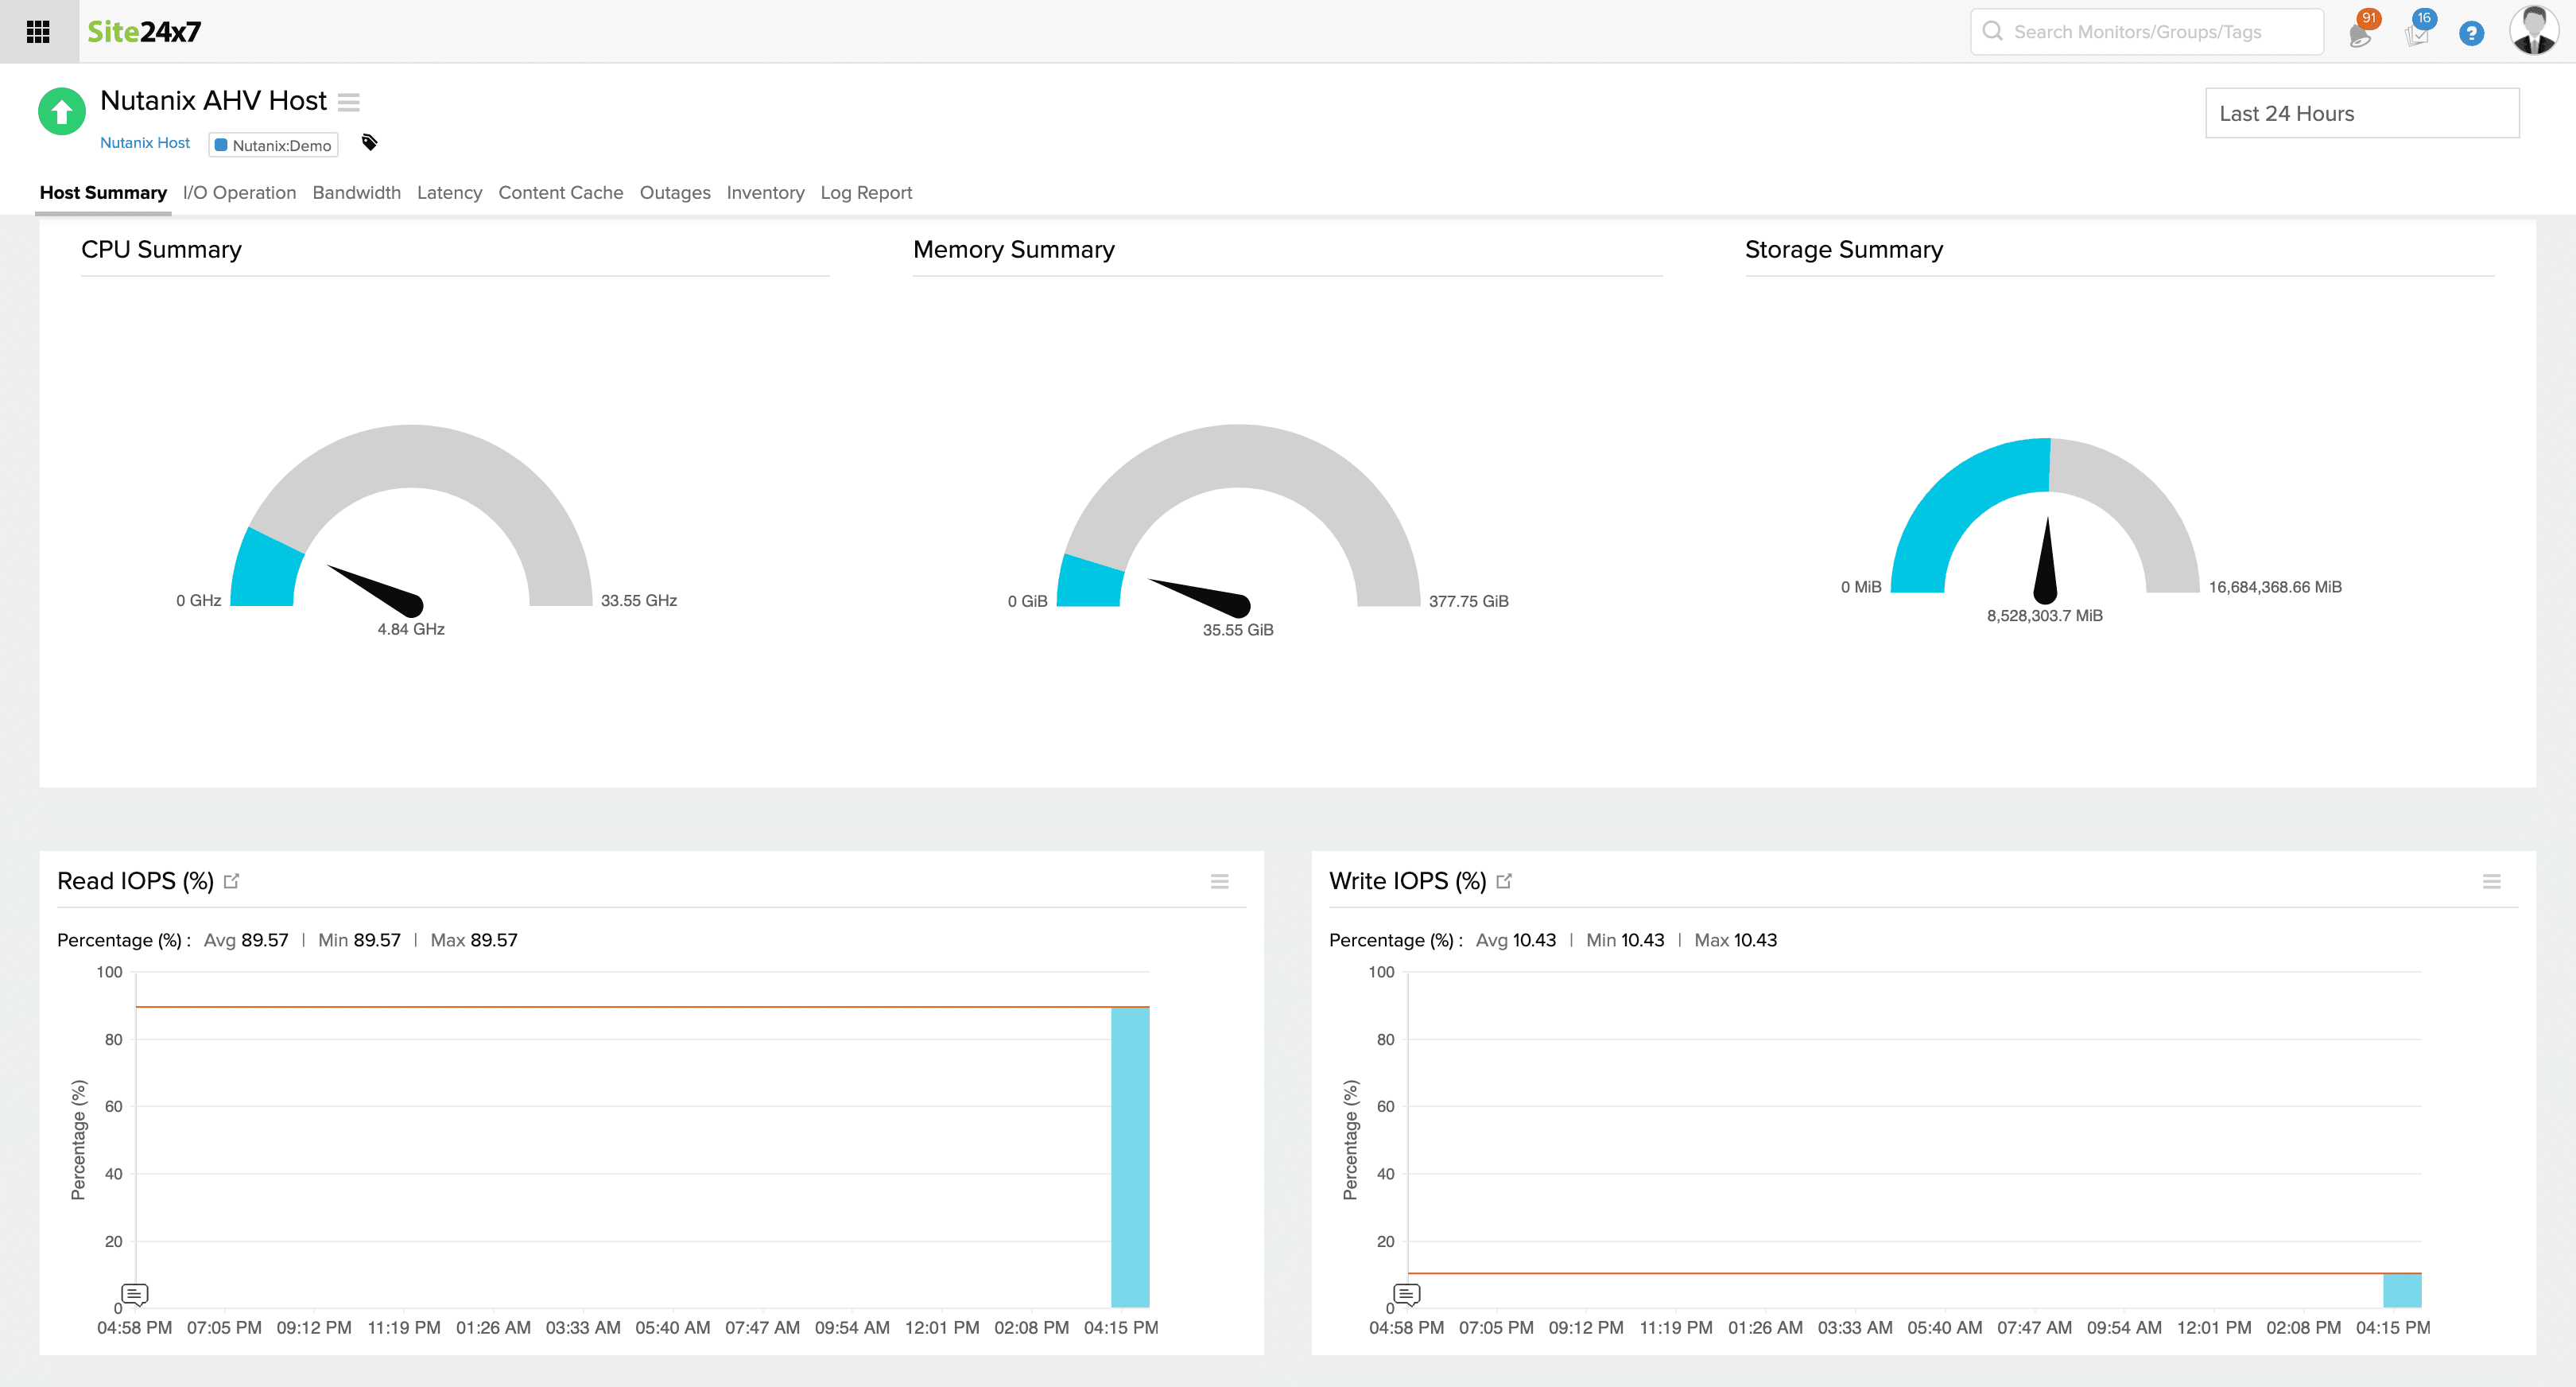2576x1387 pixels.
Task: Open the apps grid launcher
Action: (38, 31)
